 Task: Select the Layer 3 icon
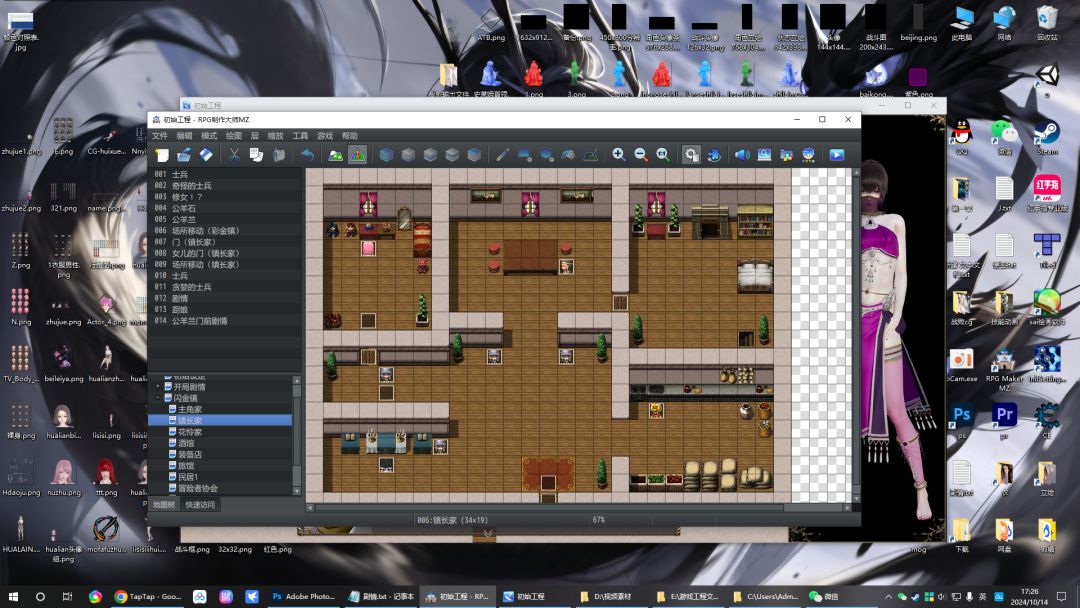[x=452, y=155]
